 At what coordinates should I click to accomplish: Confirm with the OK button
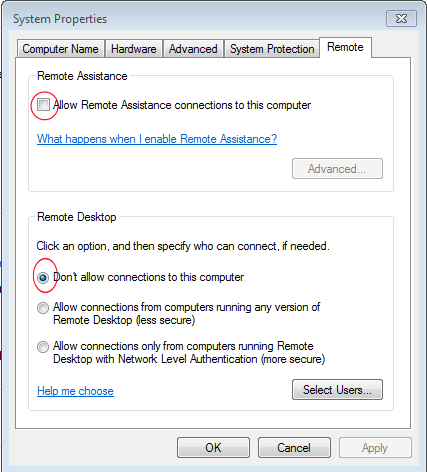pyautogui.click(x=213, y=448)
